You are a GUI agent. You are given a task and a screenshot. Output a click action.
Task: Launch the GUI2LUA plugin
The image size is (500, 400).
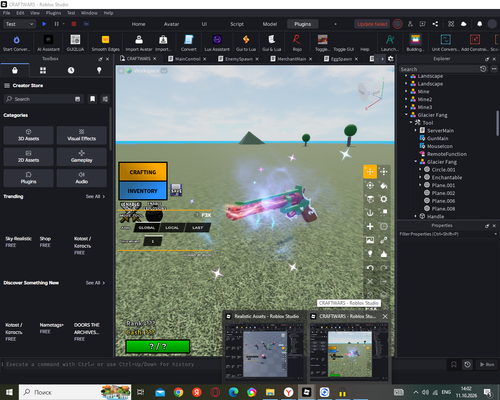(75, 40)
